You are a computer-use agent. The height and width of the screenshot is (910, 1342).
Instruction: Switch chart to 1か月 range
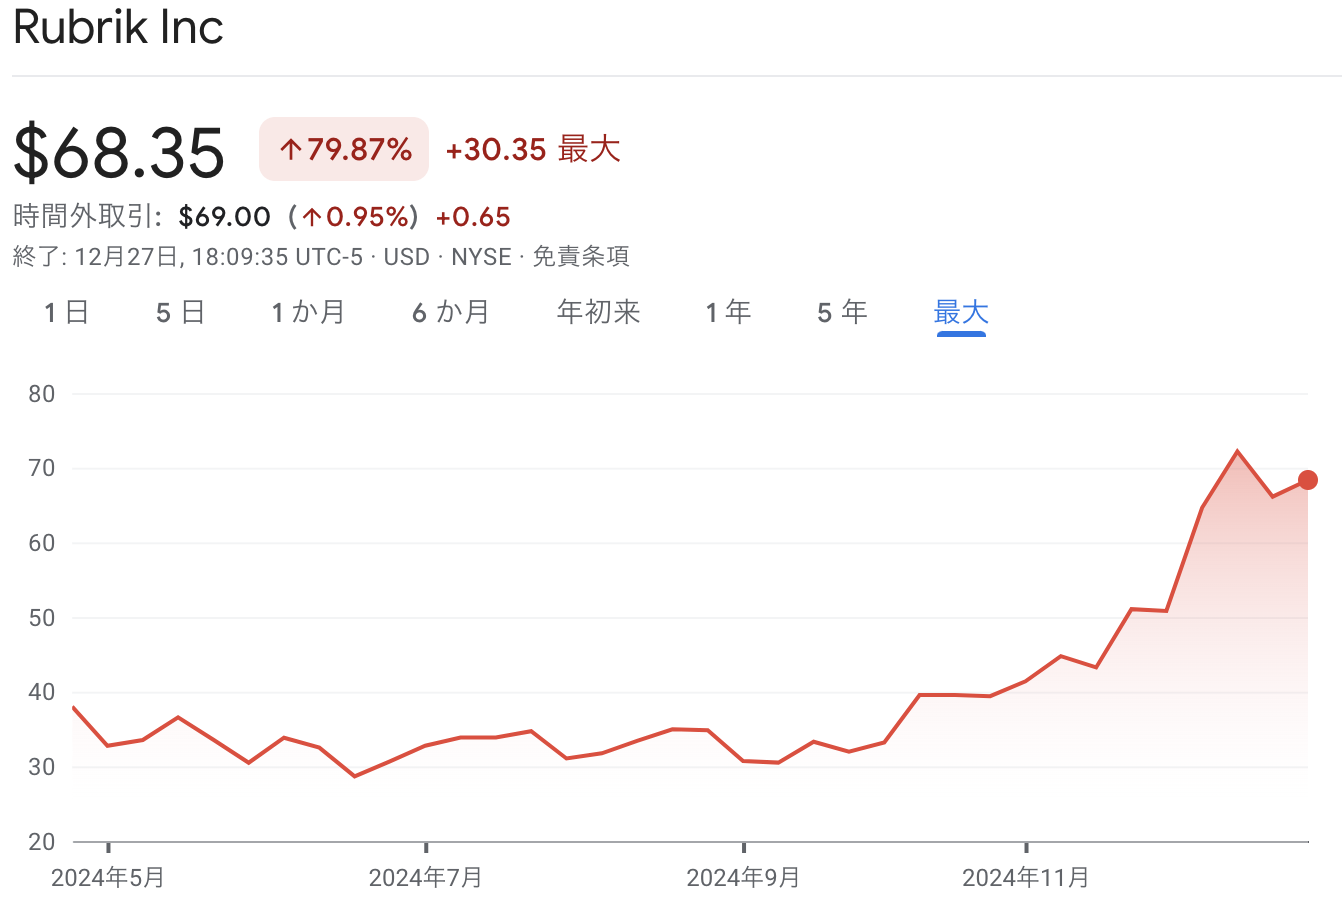click(308, 312)
